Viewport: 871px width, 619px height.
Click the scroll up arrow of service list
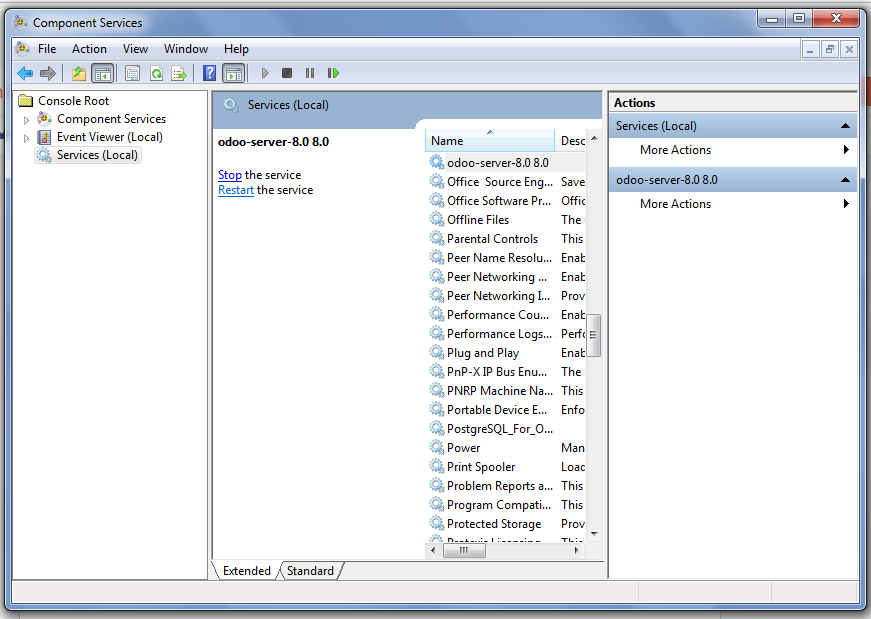[594, 138]
